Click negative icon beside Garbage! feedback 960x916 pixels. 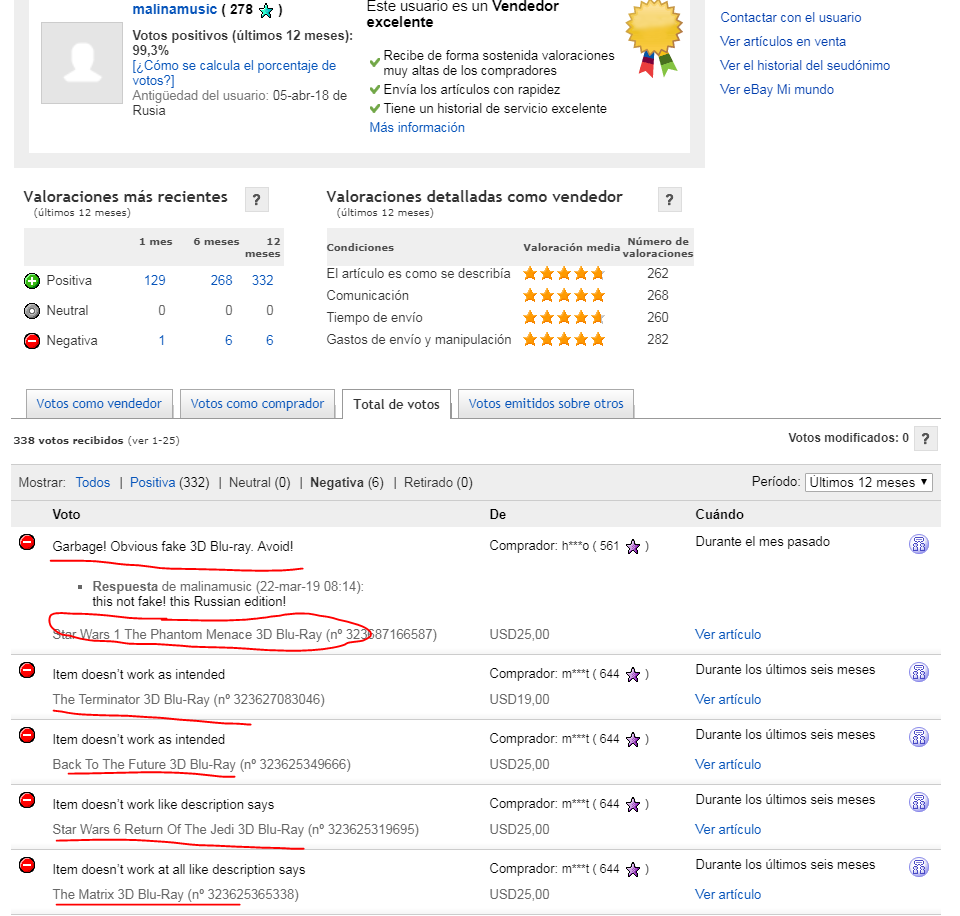tap(27, 542)
